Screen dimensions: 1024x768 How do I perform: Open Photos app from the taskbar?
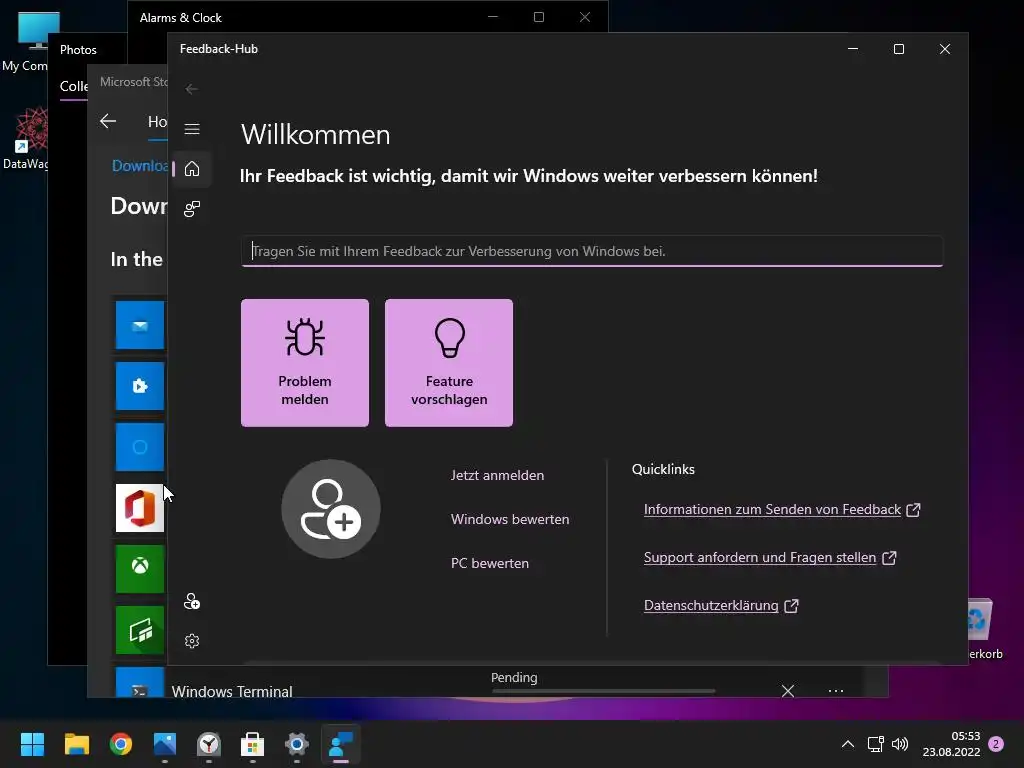[x=165, y=744]
